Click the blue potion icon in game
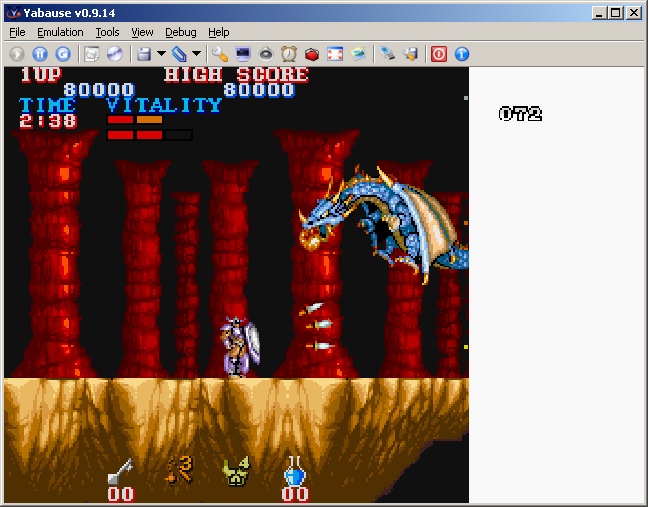Viewport: 648px width, 507px height. pyautogui.click(x=295, y=471)
